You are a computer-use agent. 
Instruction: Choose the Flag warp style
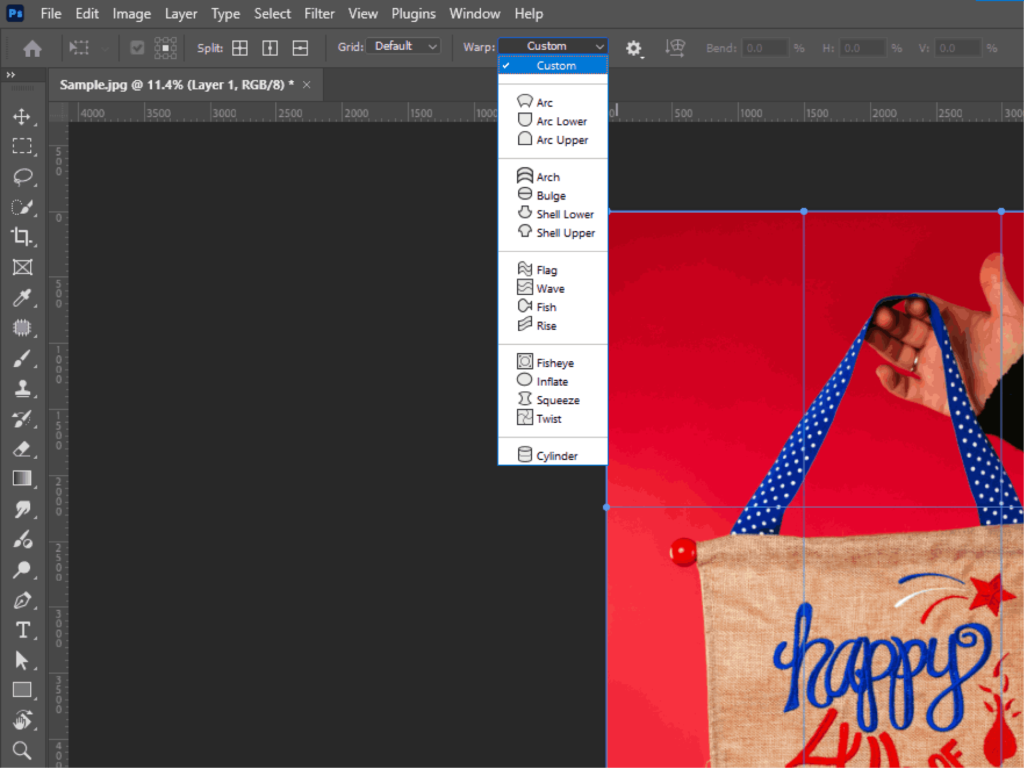[x=553, y=270]
